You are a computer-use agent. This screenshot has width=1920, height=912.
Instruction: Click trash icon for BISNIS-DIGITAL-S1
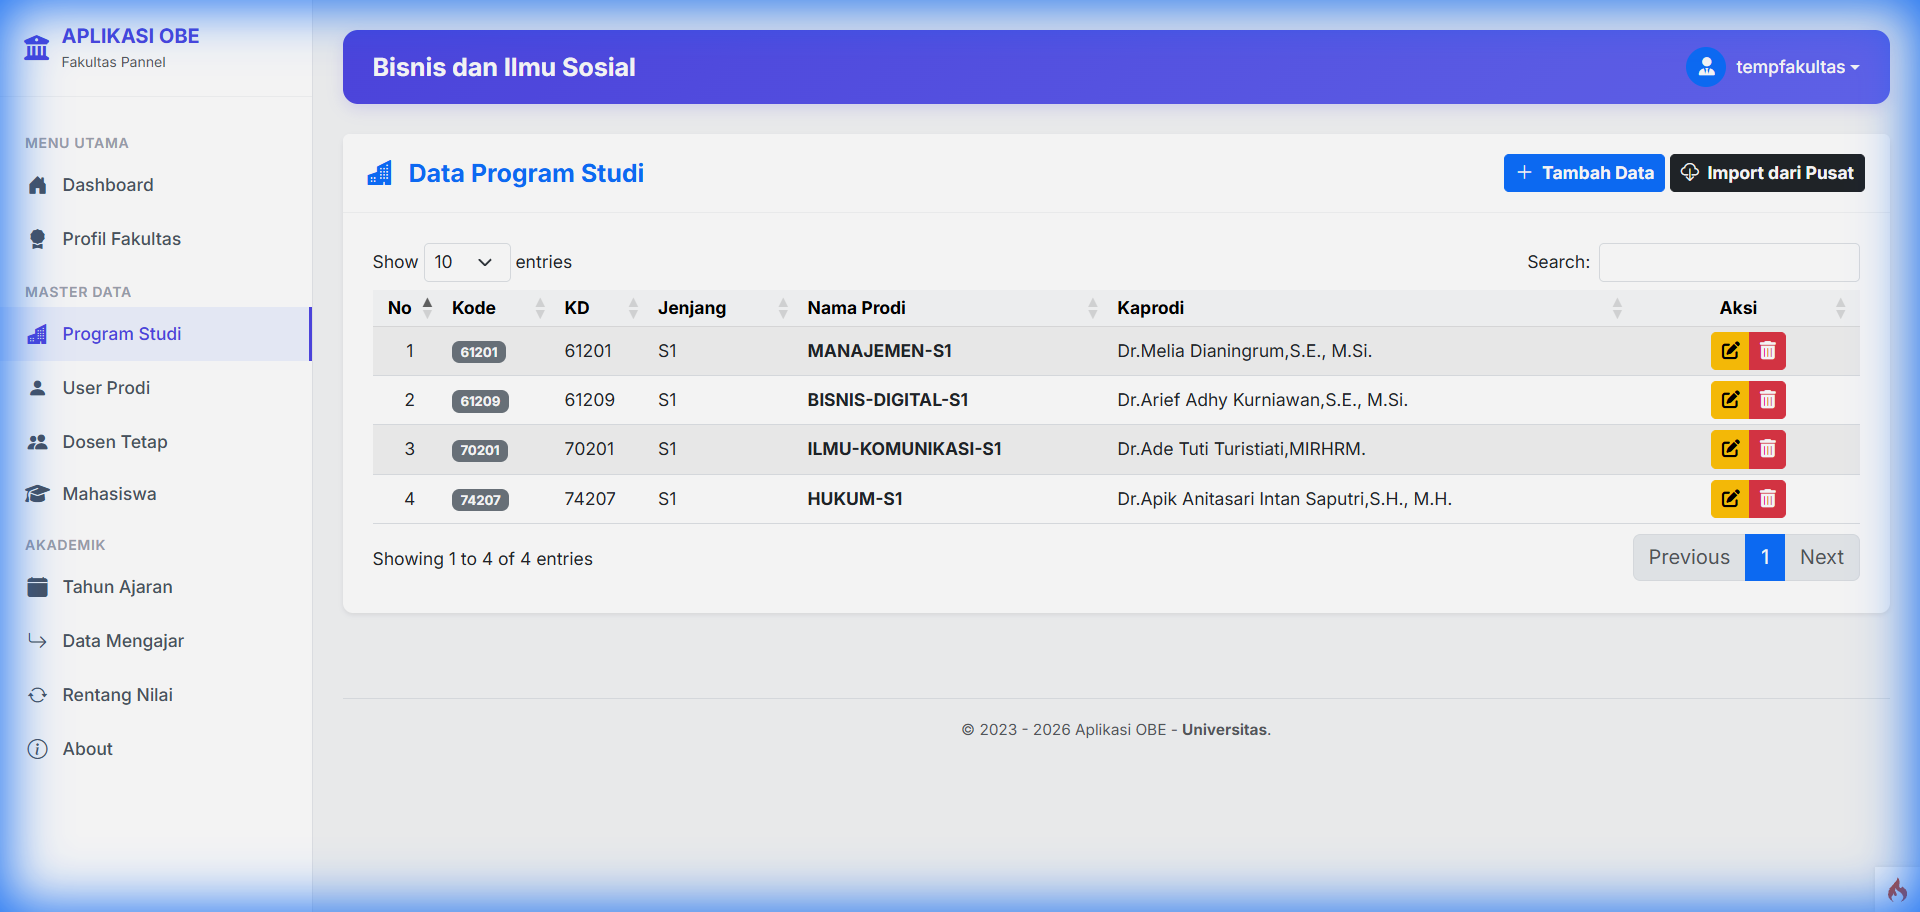pyautogui.click(x=1767, y=400)
